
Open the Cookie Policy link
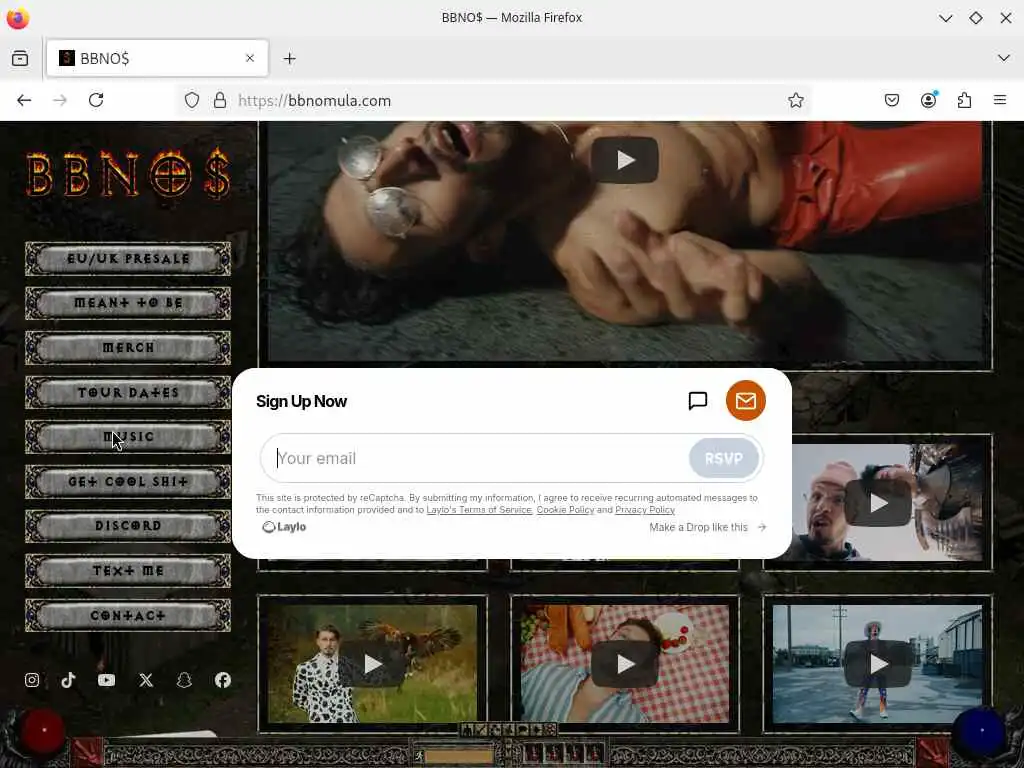tap(566, 510)
